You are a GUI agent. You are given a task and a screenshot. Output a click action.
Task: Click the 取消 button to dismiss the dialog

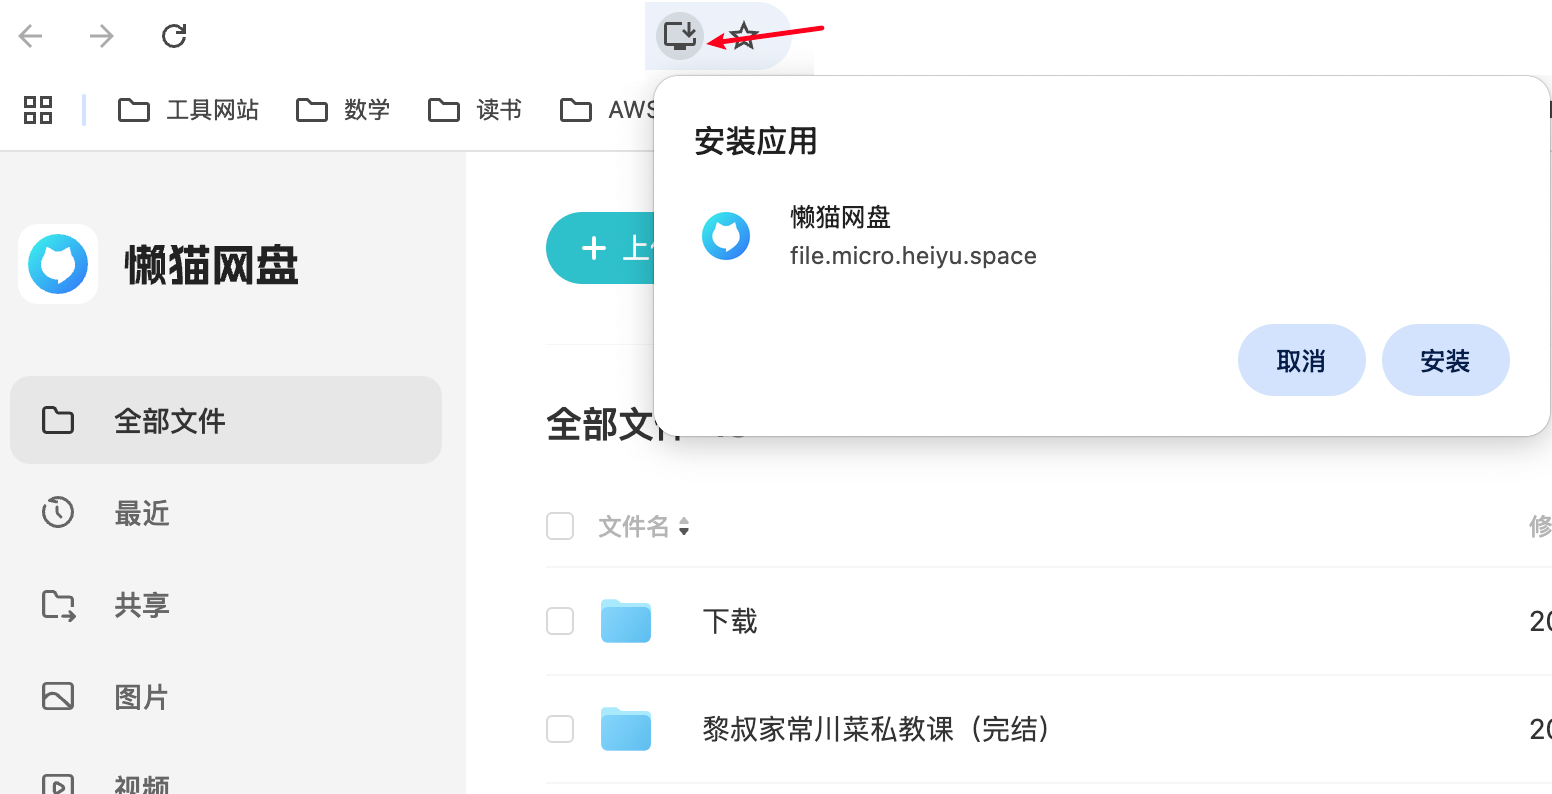pyautogui.click(x=1302, y=360)
